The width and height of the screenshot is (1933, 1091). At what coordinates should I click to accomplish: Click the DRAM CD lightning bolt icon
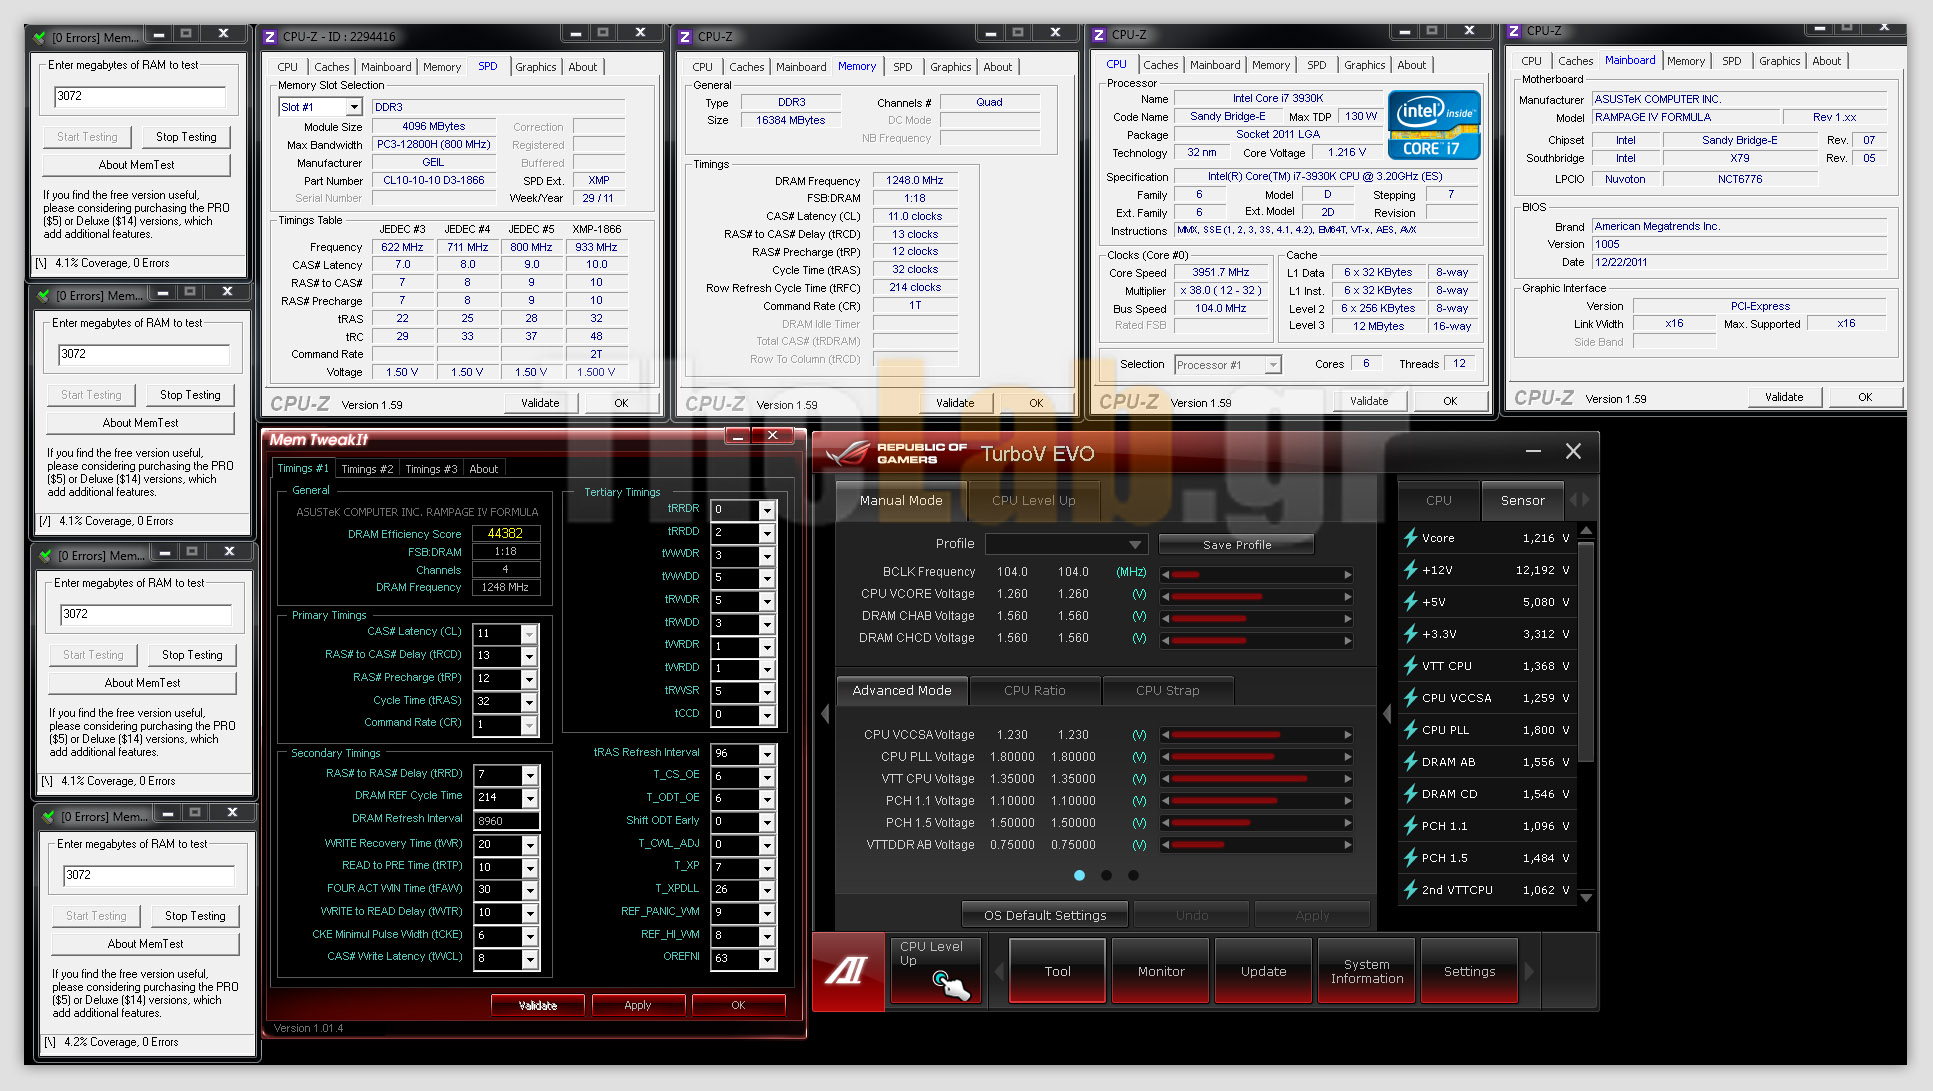tap(1410, 794)
